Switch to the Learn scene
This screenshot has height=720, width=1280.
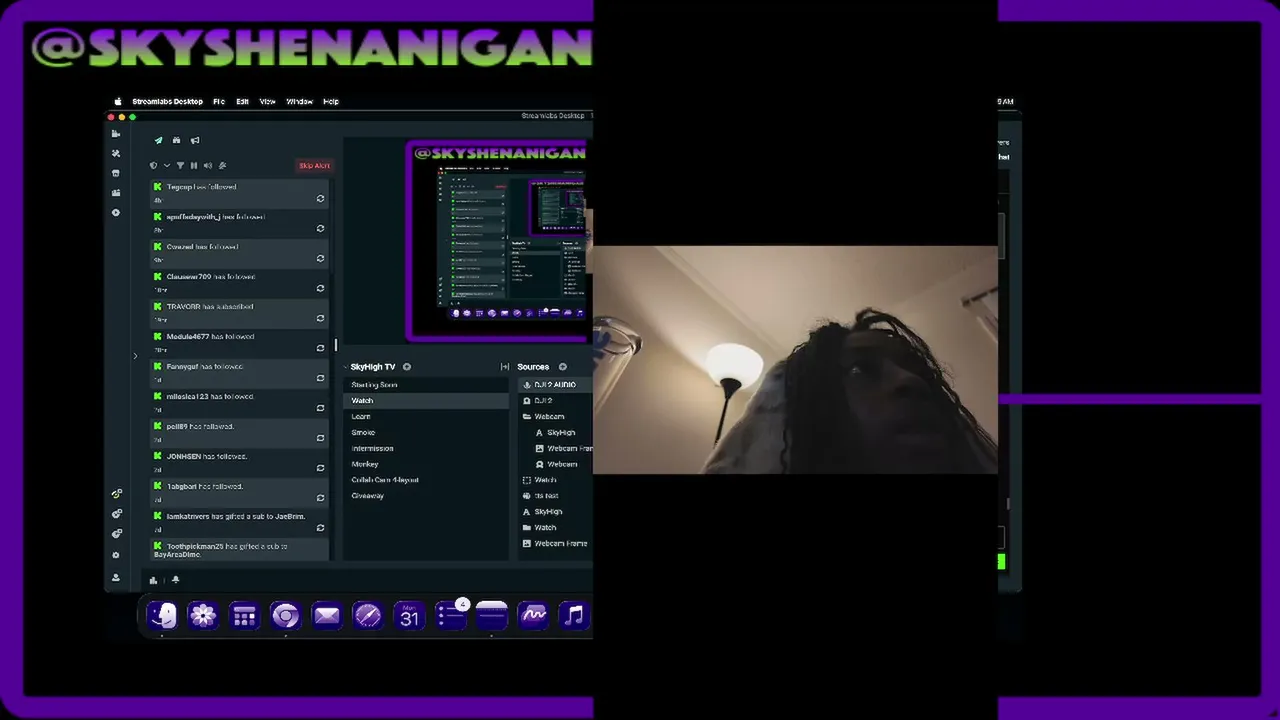426,416
